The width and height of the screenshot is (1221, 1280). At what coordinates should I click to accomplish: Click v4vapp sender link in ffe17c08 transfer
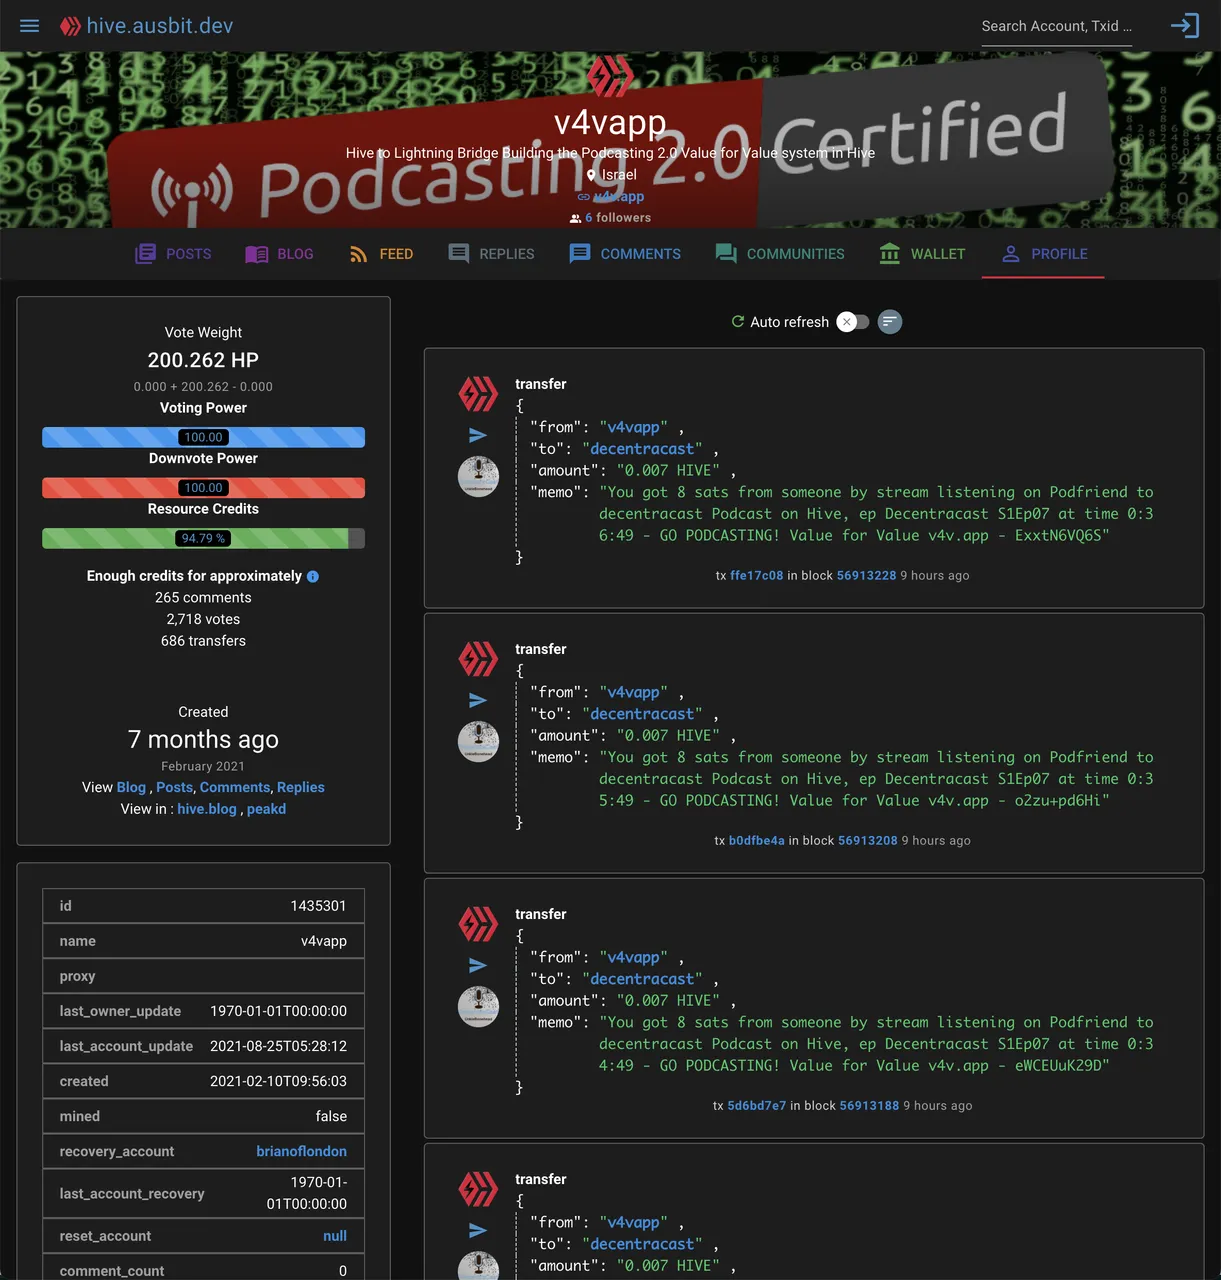(633, 428)
